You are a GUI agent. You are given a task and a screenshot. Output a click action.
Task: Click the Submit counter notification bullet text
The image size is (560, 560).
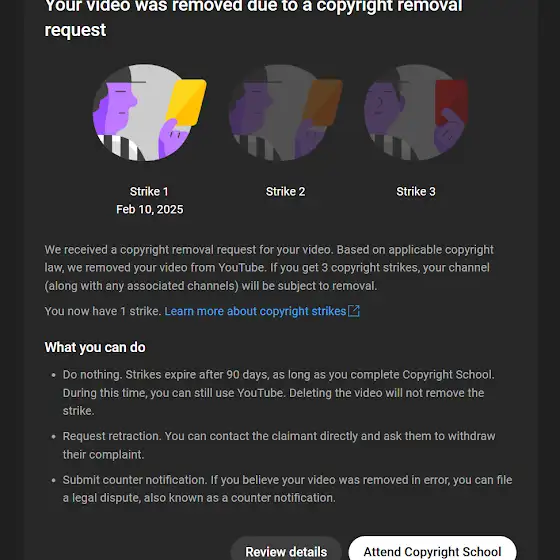(288, 489)
